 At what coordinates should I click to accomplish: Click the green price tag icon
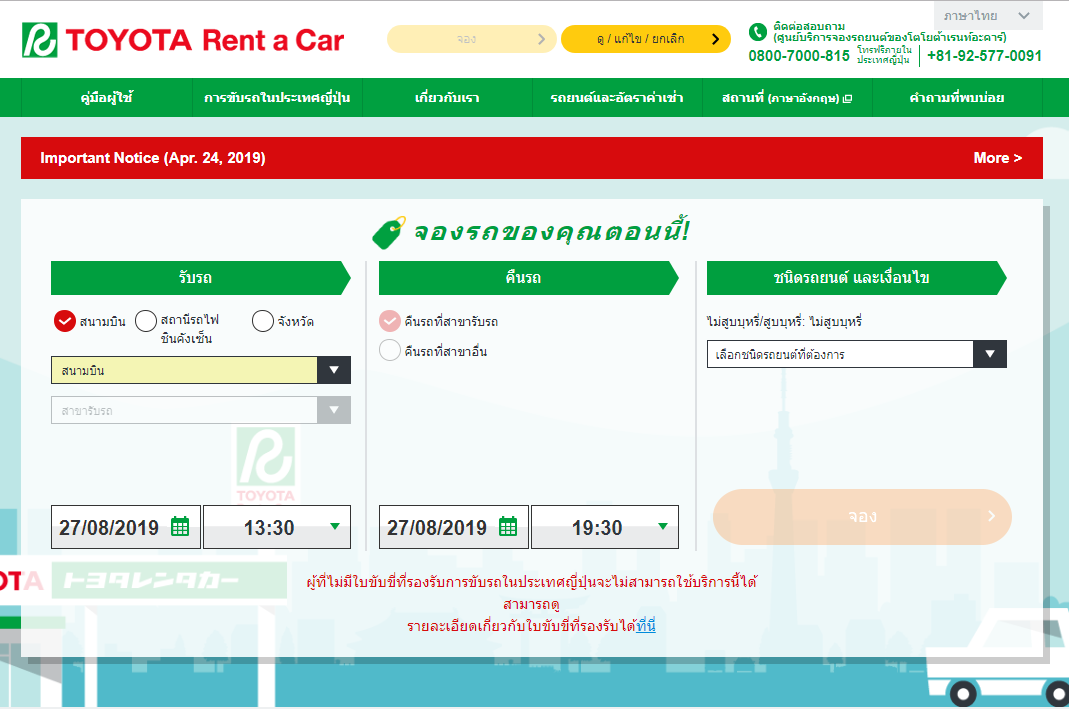coord(388,232)
